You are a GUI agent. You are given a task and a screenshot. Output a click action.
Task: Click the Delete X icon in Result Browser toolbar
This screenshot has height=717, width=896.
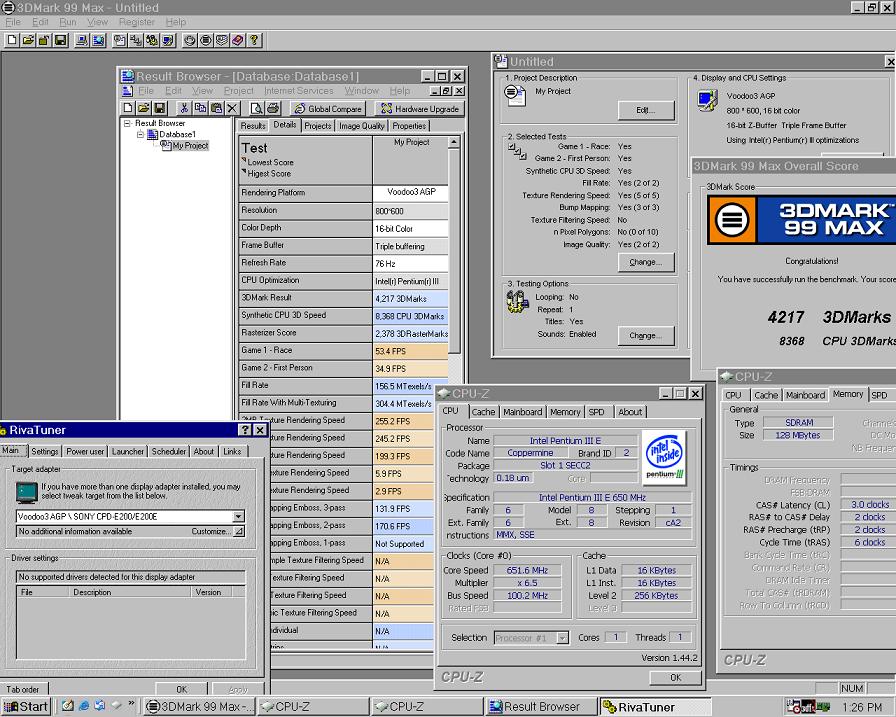[x=231, y=108]
